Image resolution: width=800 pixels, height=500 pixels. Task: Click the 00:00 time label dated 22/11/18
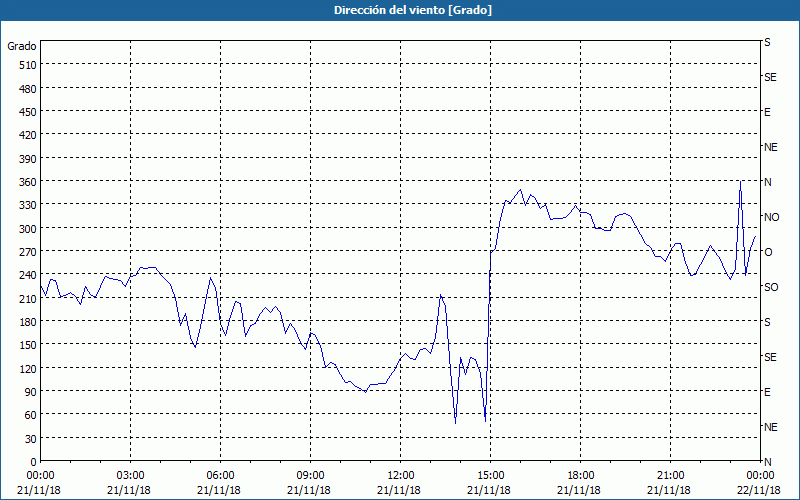click(760, 476)
